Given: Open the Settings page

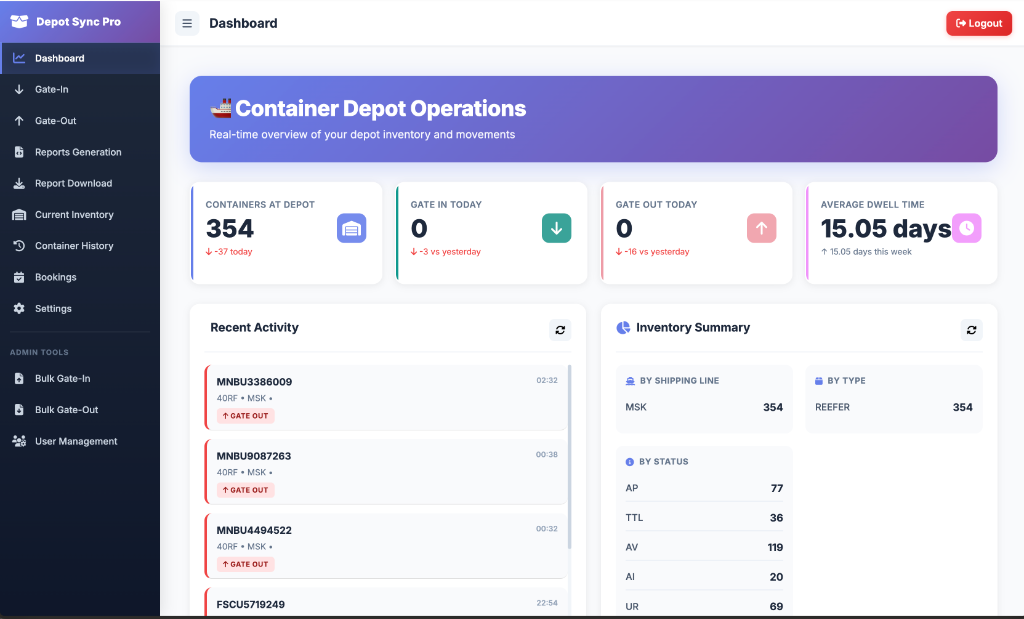Looking at the screenshot, I should [x=52, y=308].
